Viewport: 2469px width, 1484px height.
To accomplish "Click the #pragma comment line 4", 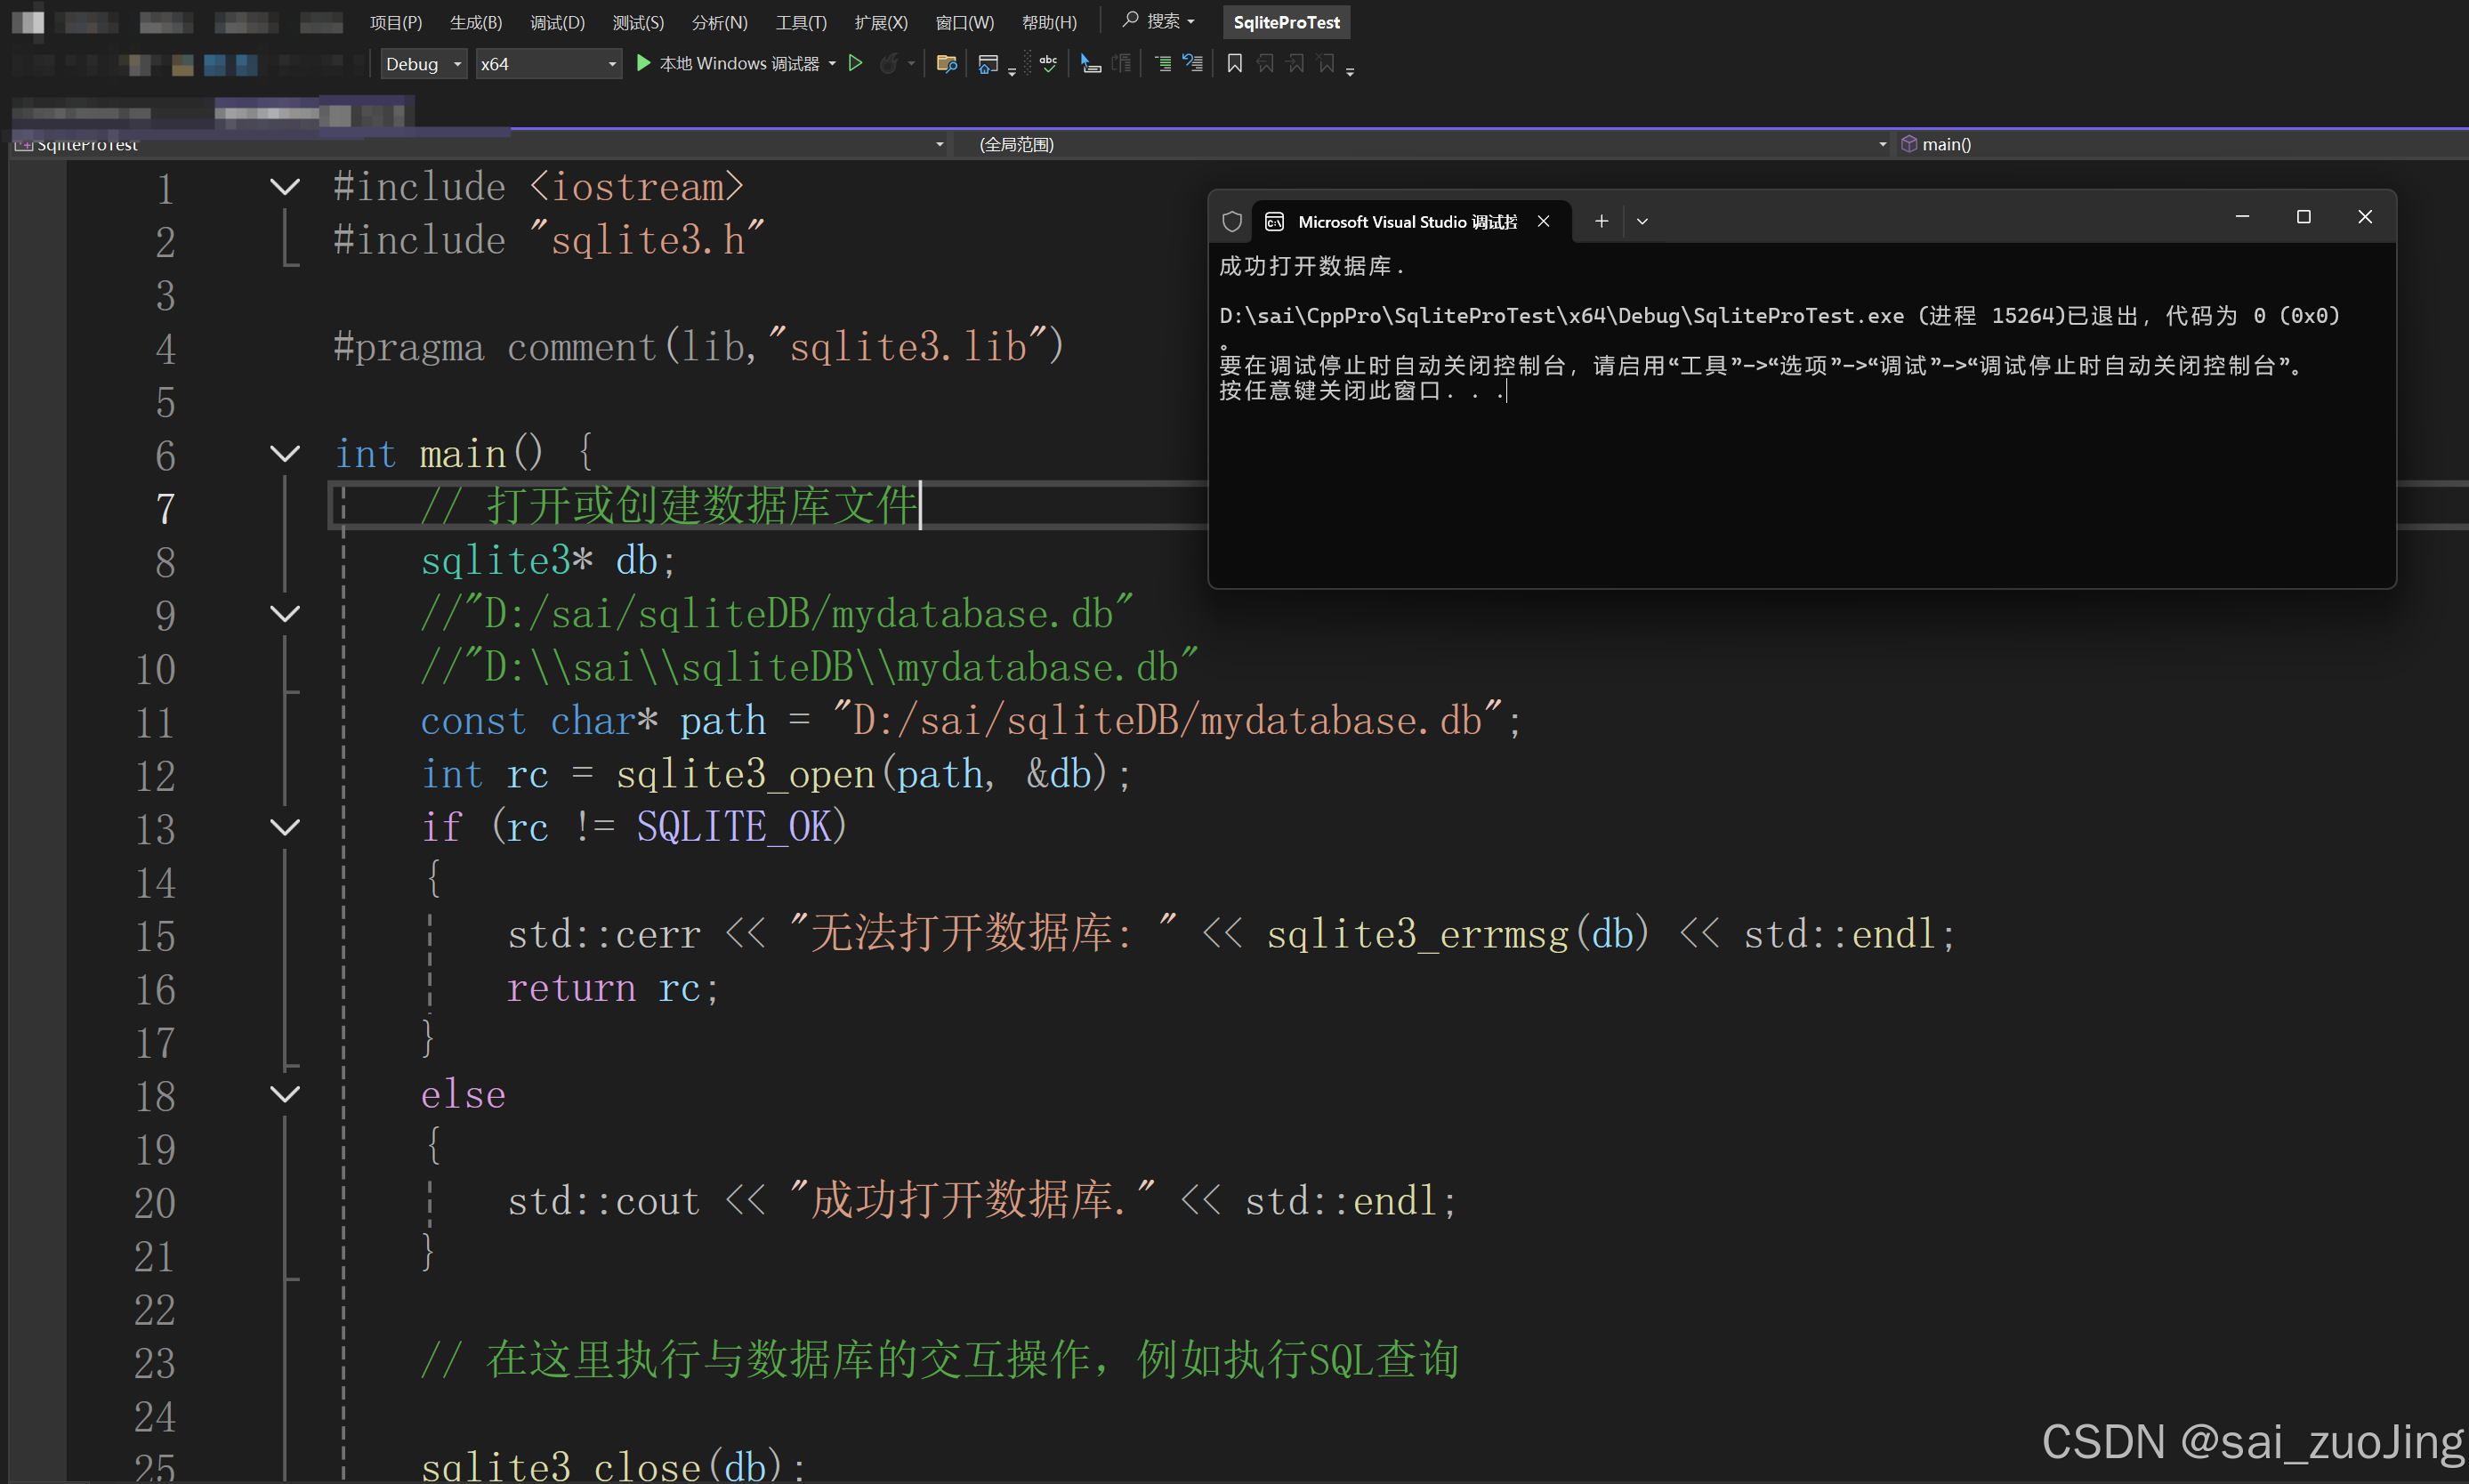I will [x=699, y=347].
